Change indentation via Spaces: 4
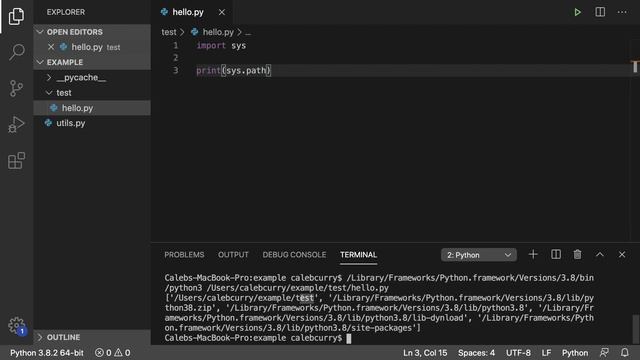This screenshot has height=360, width=640. [x=476, y=353]
